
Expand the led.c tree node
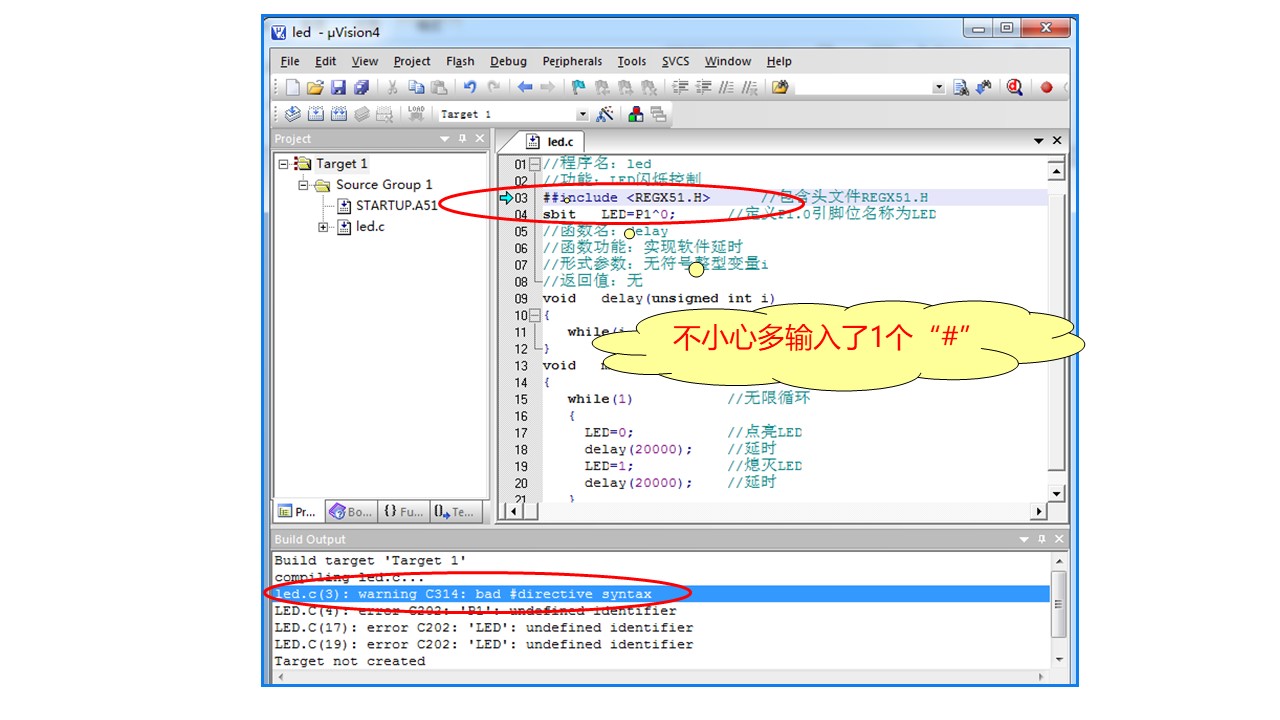coord(323,227)
